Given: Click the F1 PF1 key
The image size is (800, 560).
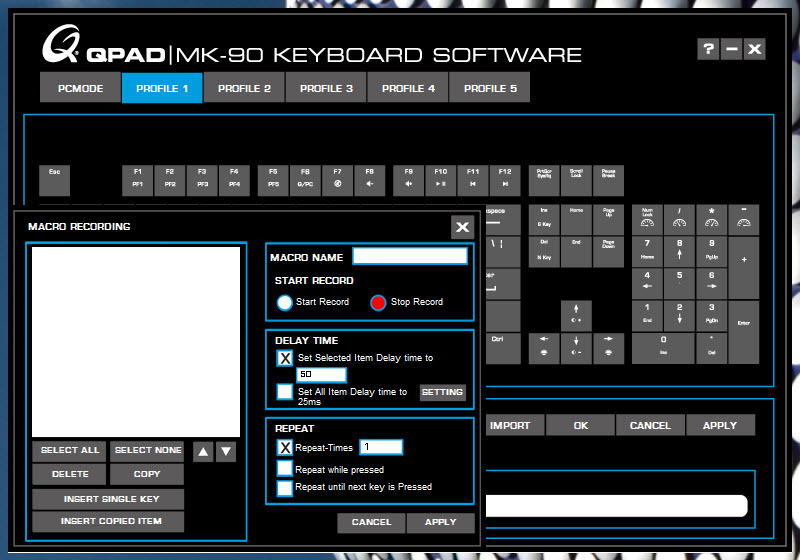Looking at the screenshot, I should coord(137,181).
